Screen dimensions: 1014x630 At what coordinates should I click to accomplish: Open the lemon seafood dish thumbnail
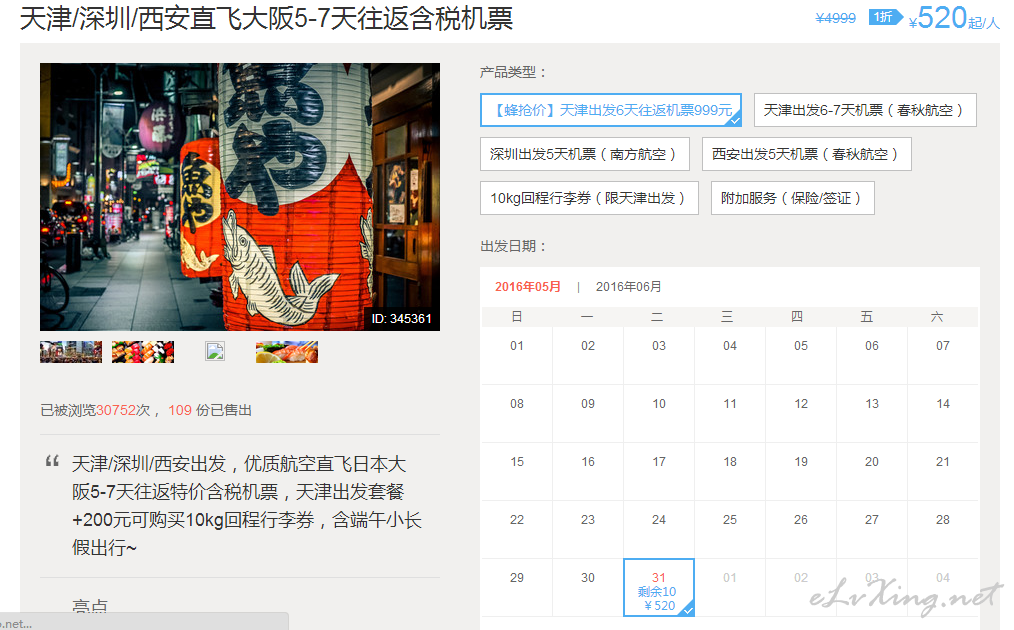(286, 352)
